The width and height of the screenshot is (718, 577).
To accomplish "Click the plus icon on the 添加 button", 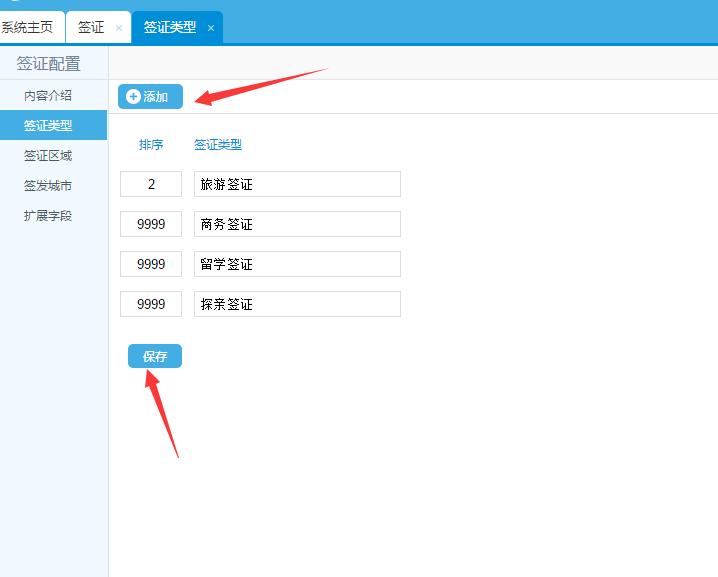I will 133,97.
